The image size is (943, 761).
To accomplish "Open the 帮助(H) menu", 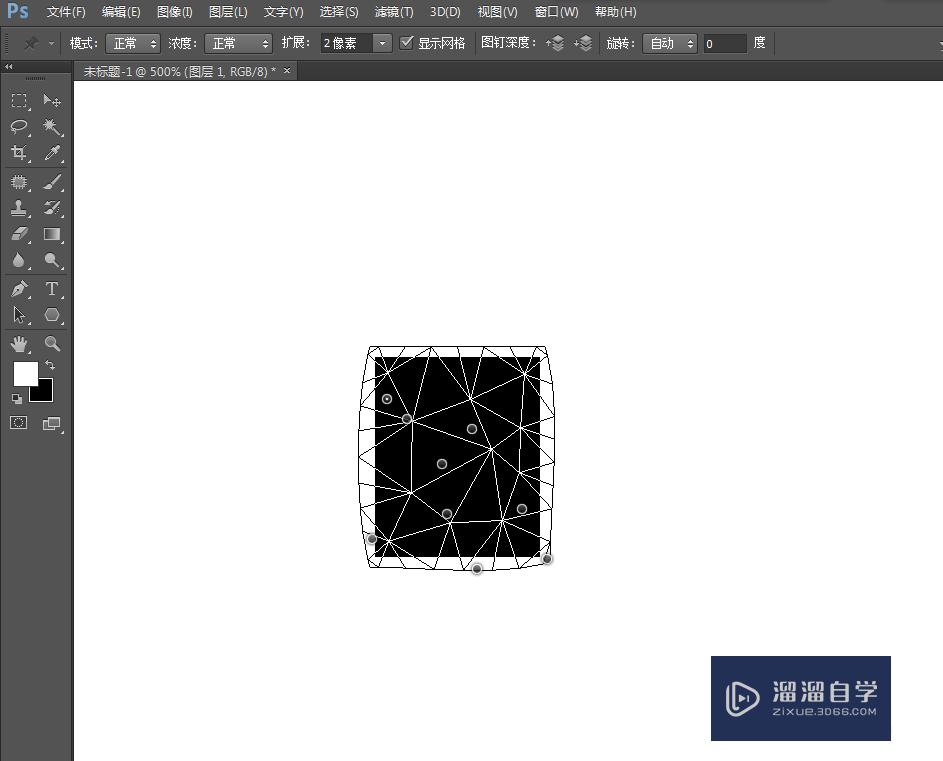I will pyautogui.click(x=615, y=12).
